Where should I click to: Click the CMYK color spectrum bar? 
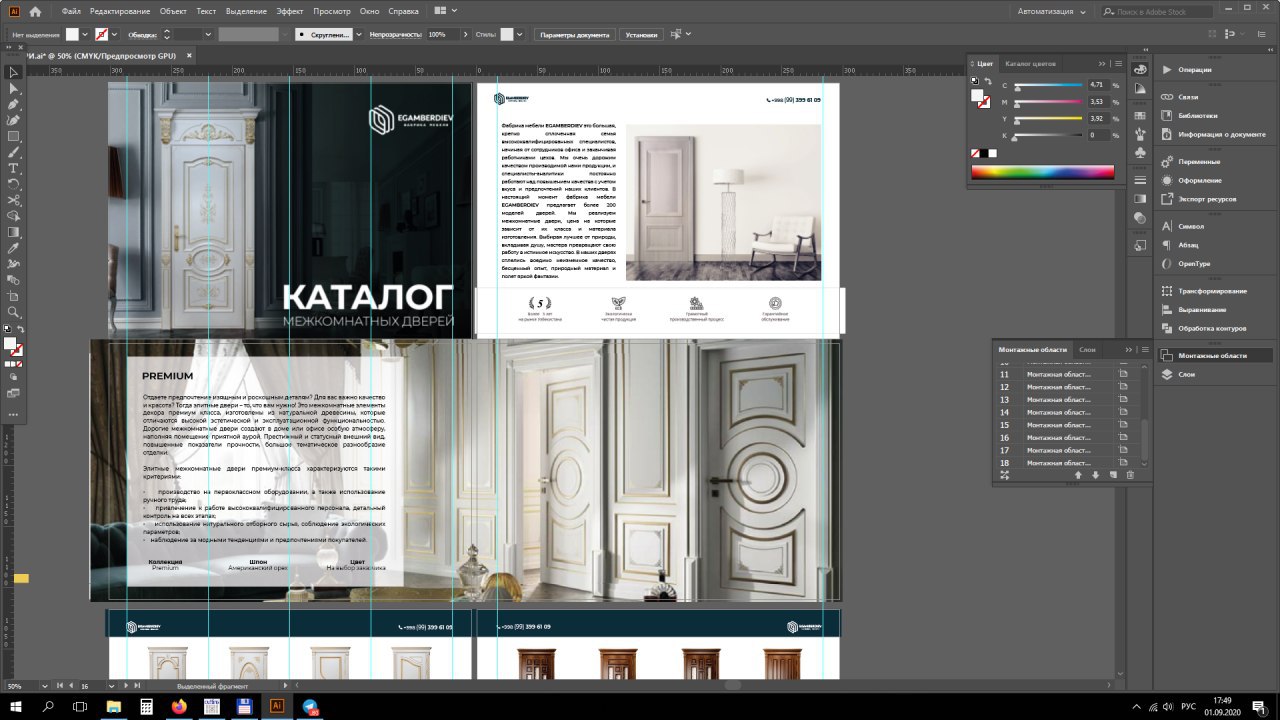pos(1042,172)
